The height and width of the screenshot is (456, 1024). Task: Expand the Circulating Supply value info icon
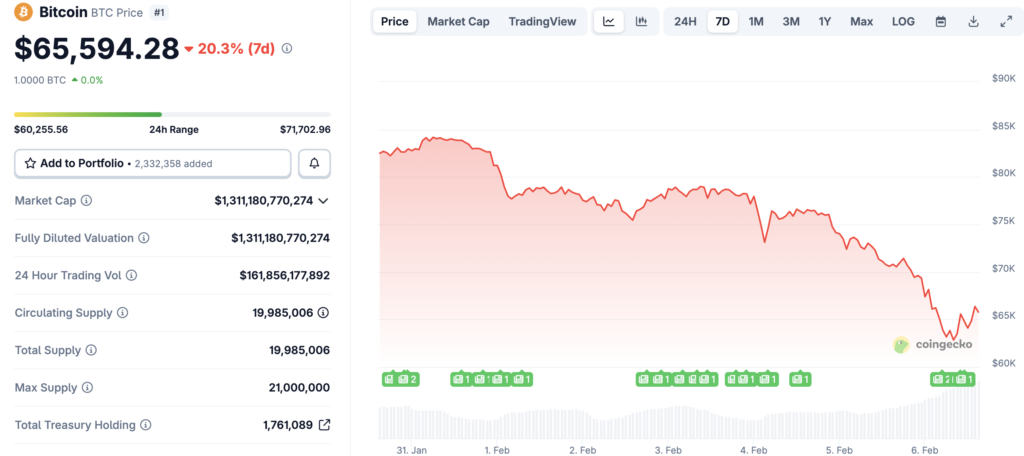(x=323, y=313)
